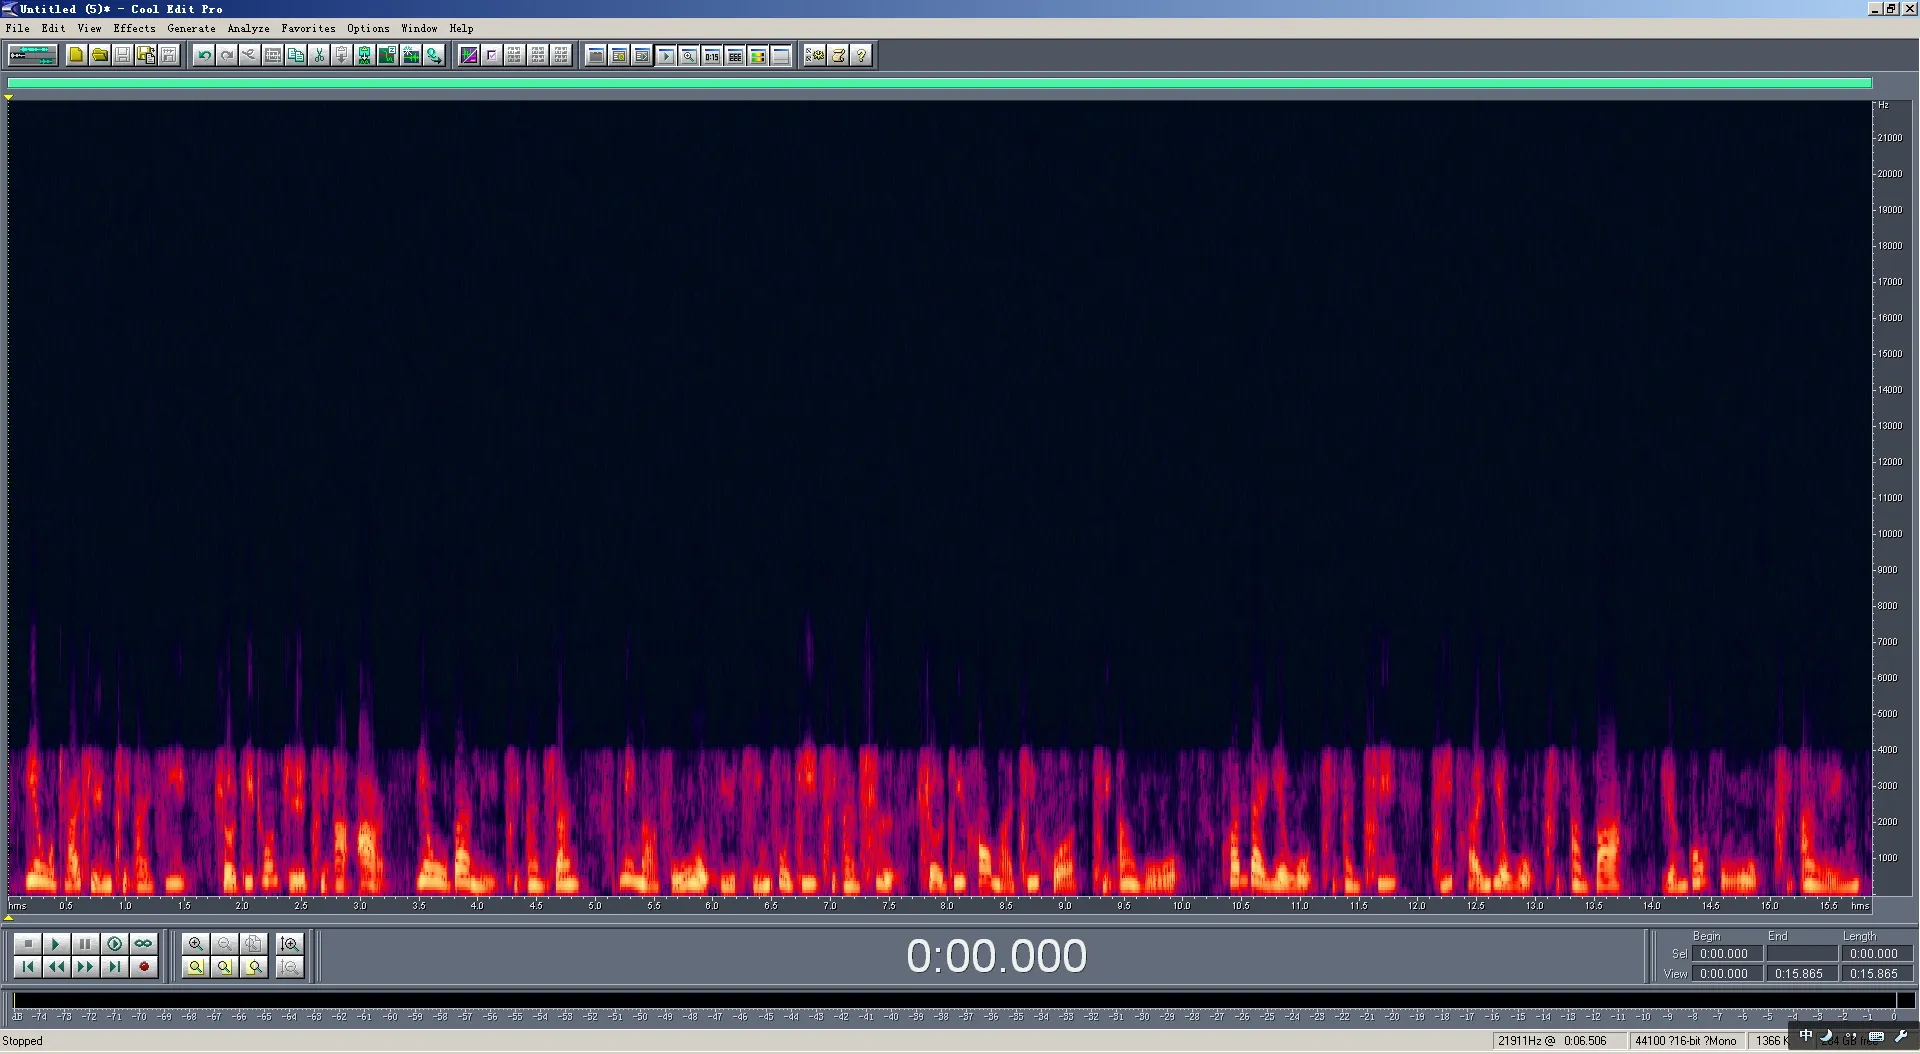Click the help question mark icon
The image size is (1920, 1054).
[x=861, y=55]
